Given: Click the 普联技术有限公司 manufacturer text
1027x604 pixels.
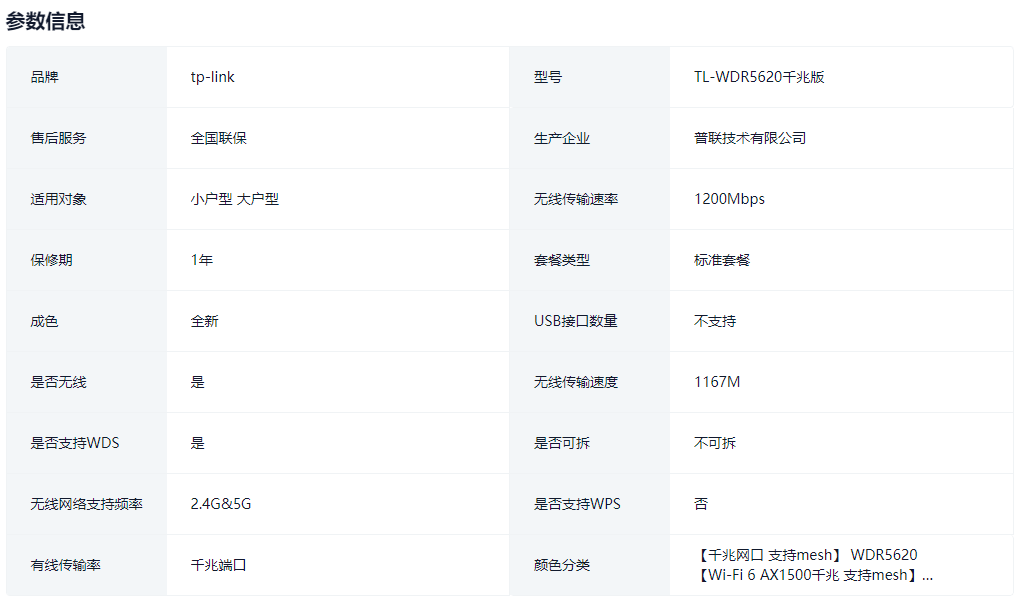Looking at the screenshot, I should [749, 138].
